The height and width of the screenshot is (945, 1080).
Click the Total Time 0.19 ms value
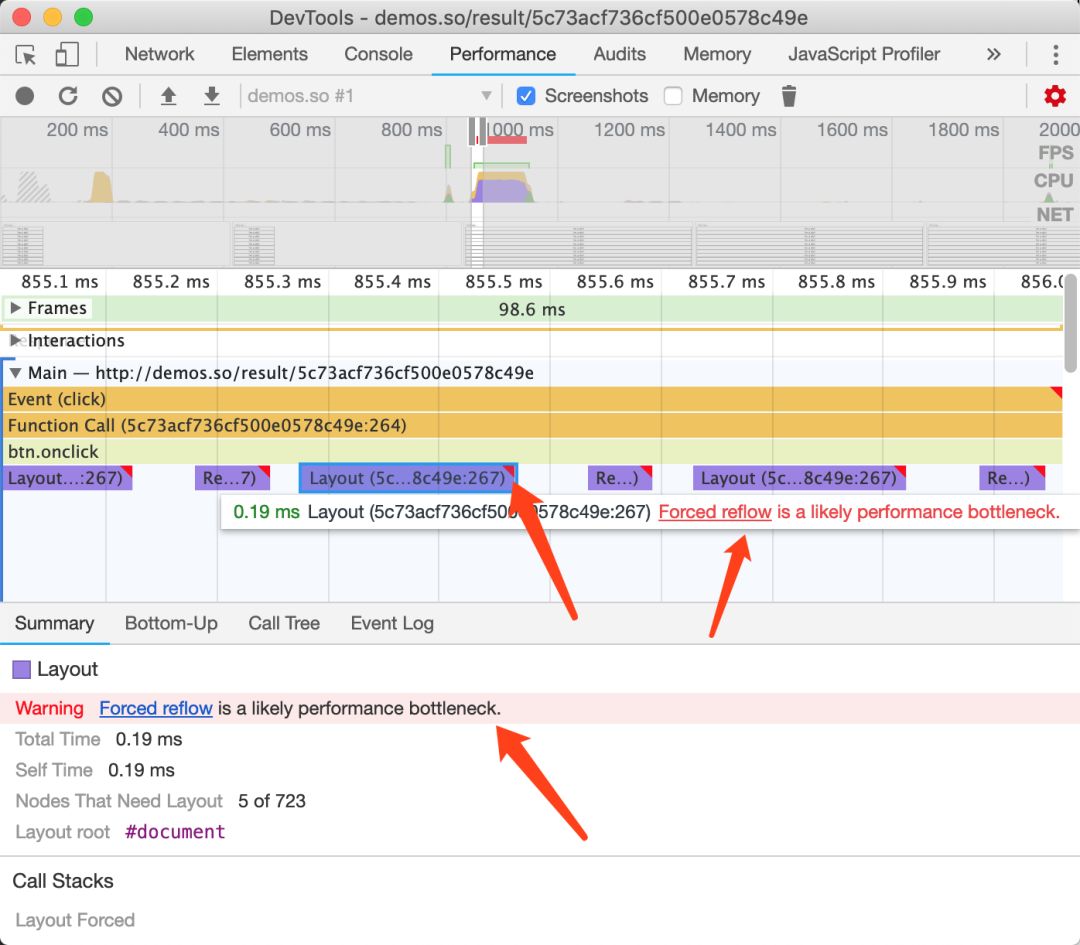click(x=149, y=739)
